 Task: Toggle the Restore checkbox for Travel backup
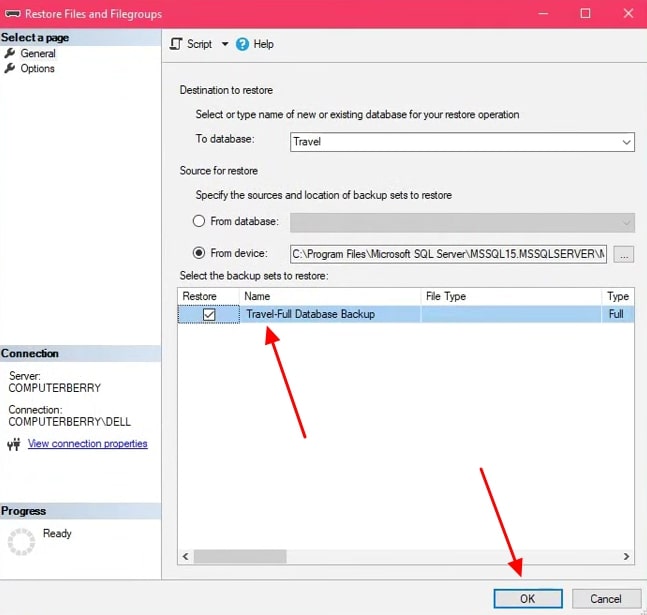tap(209, 315)
